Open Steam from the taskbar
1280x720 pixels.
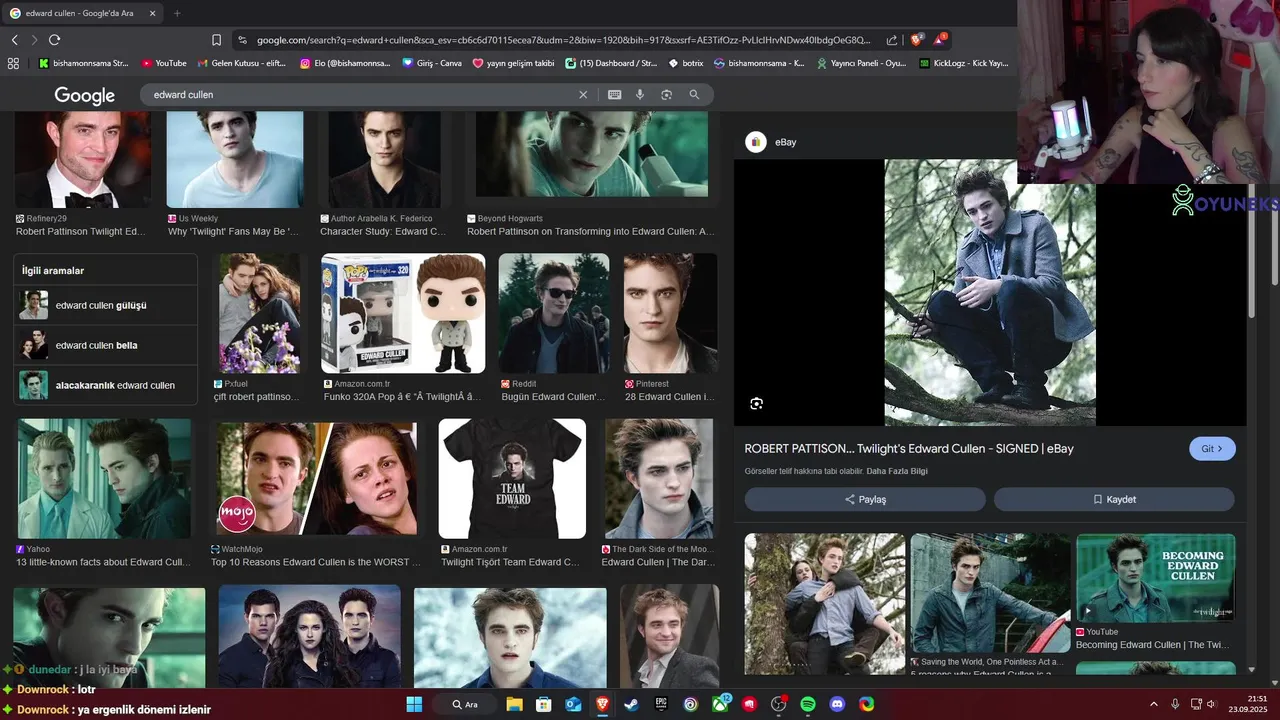(x=631, y=704)
